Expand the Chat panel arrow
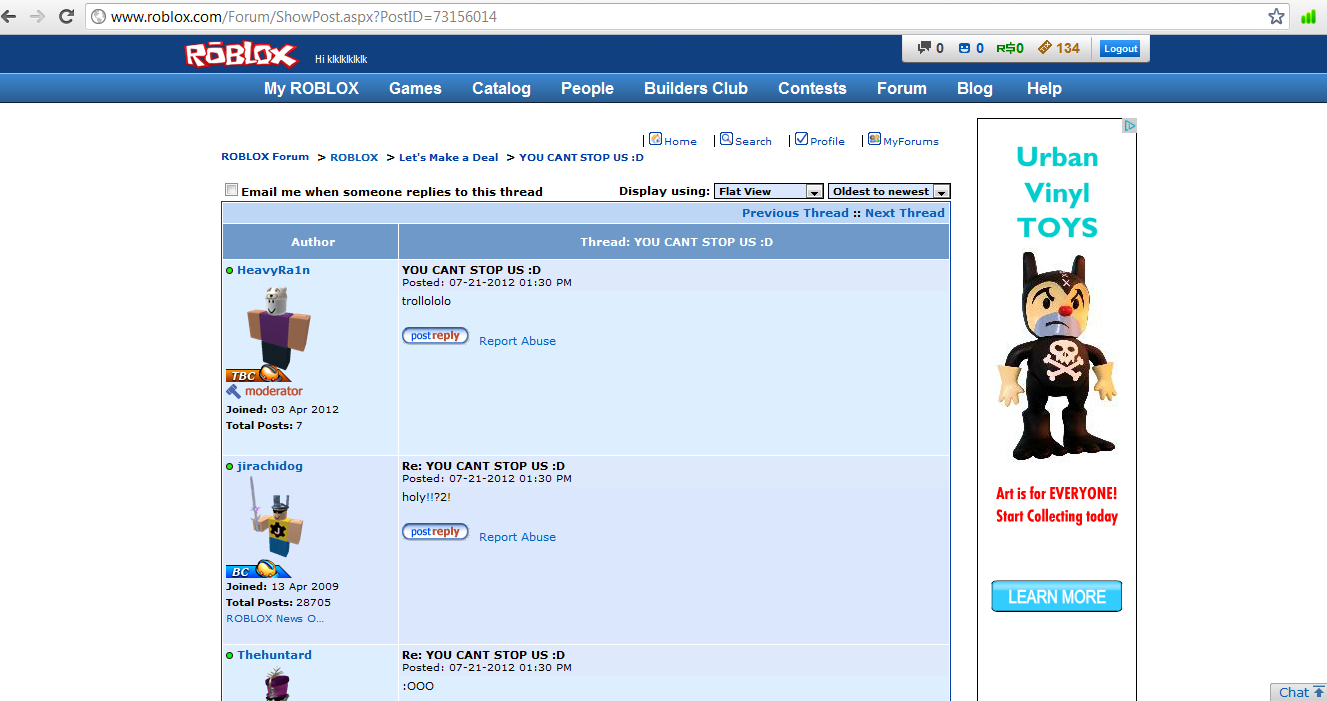Screen dimensions: 1327x701 (x=1318, y=692)
